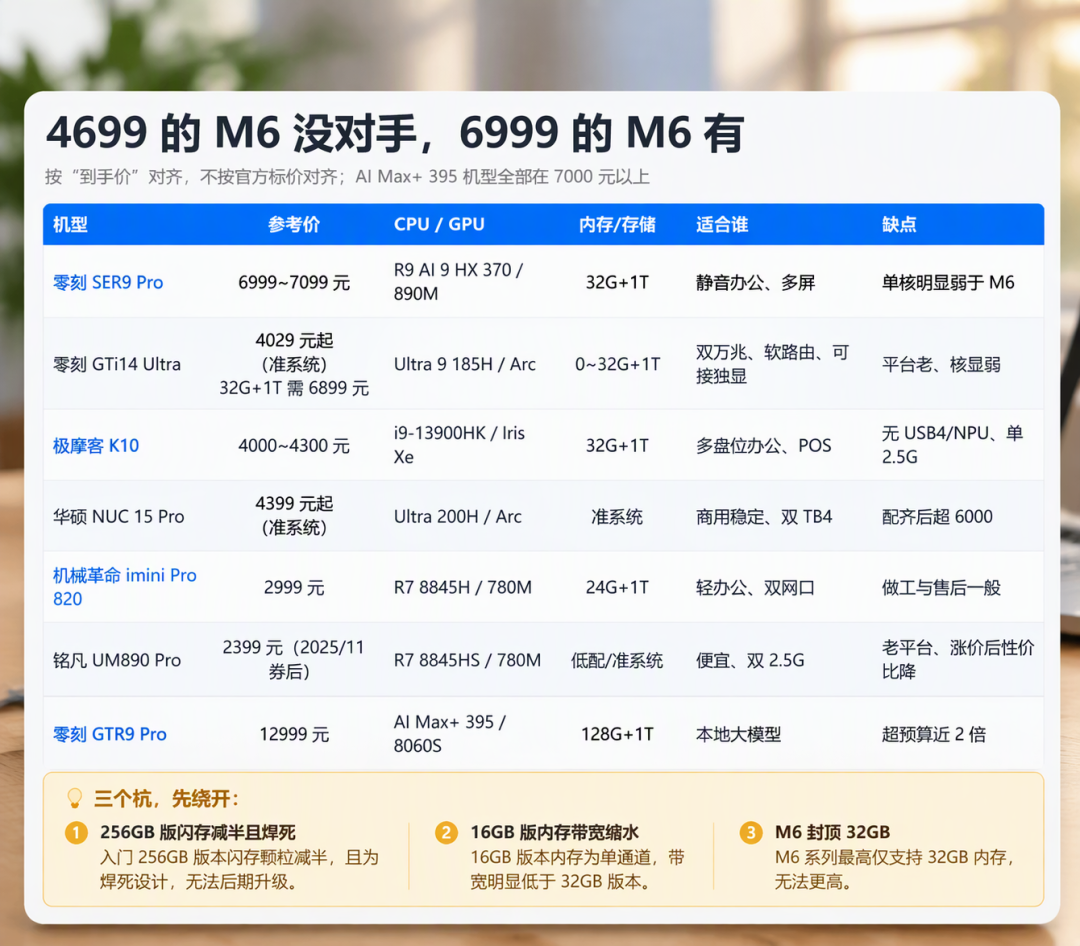
Task: Click the 16GB 版内存带宽缩水 heading
Action: click(x=554, y=832)
